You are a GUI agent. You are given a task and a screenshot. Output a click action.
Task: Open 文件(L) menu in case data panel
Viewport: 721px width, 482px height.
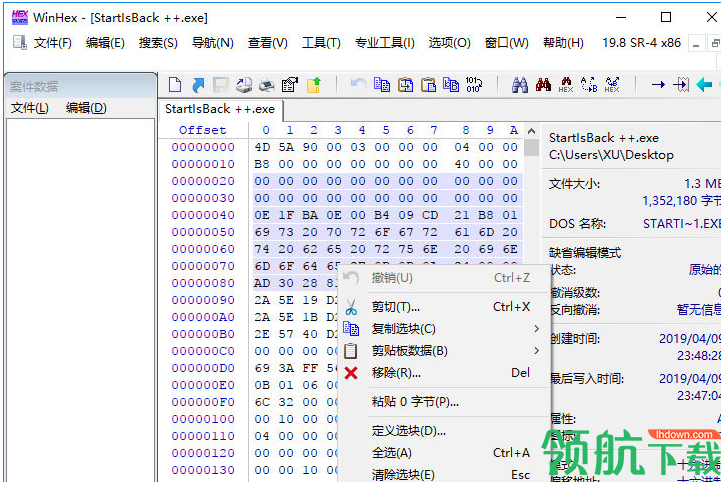[29, 108]
